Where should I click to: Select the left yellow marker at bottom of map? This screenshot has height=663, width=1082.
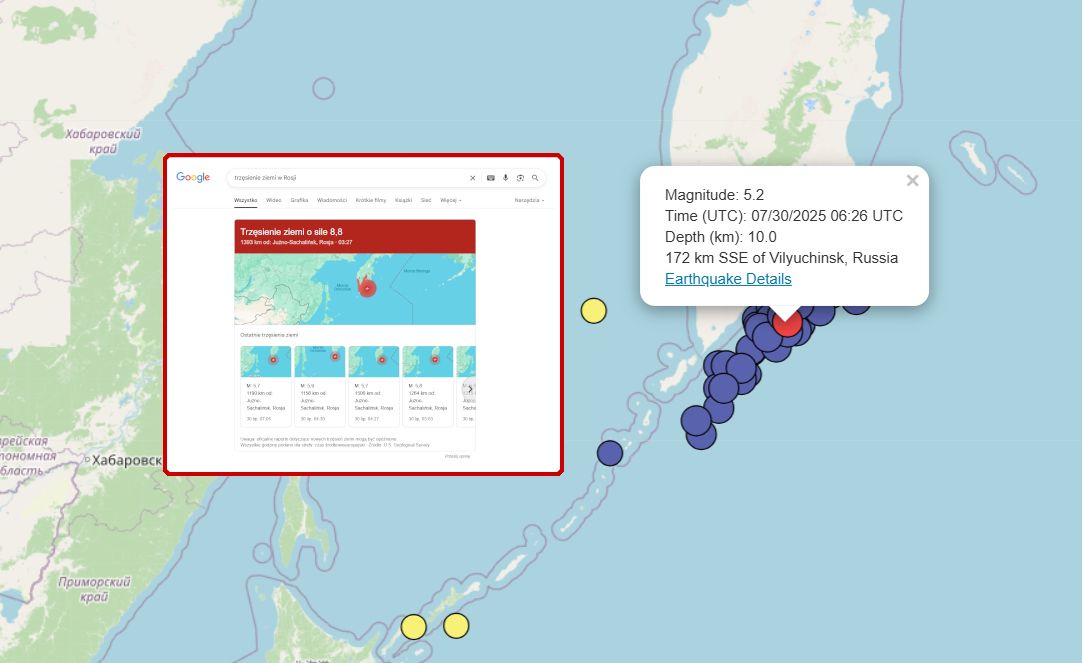coord(413,627)
